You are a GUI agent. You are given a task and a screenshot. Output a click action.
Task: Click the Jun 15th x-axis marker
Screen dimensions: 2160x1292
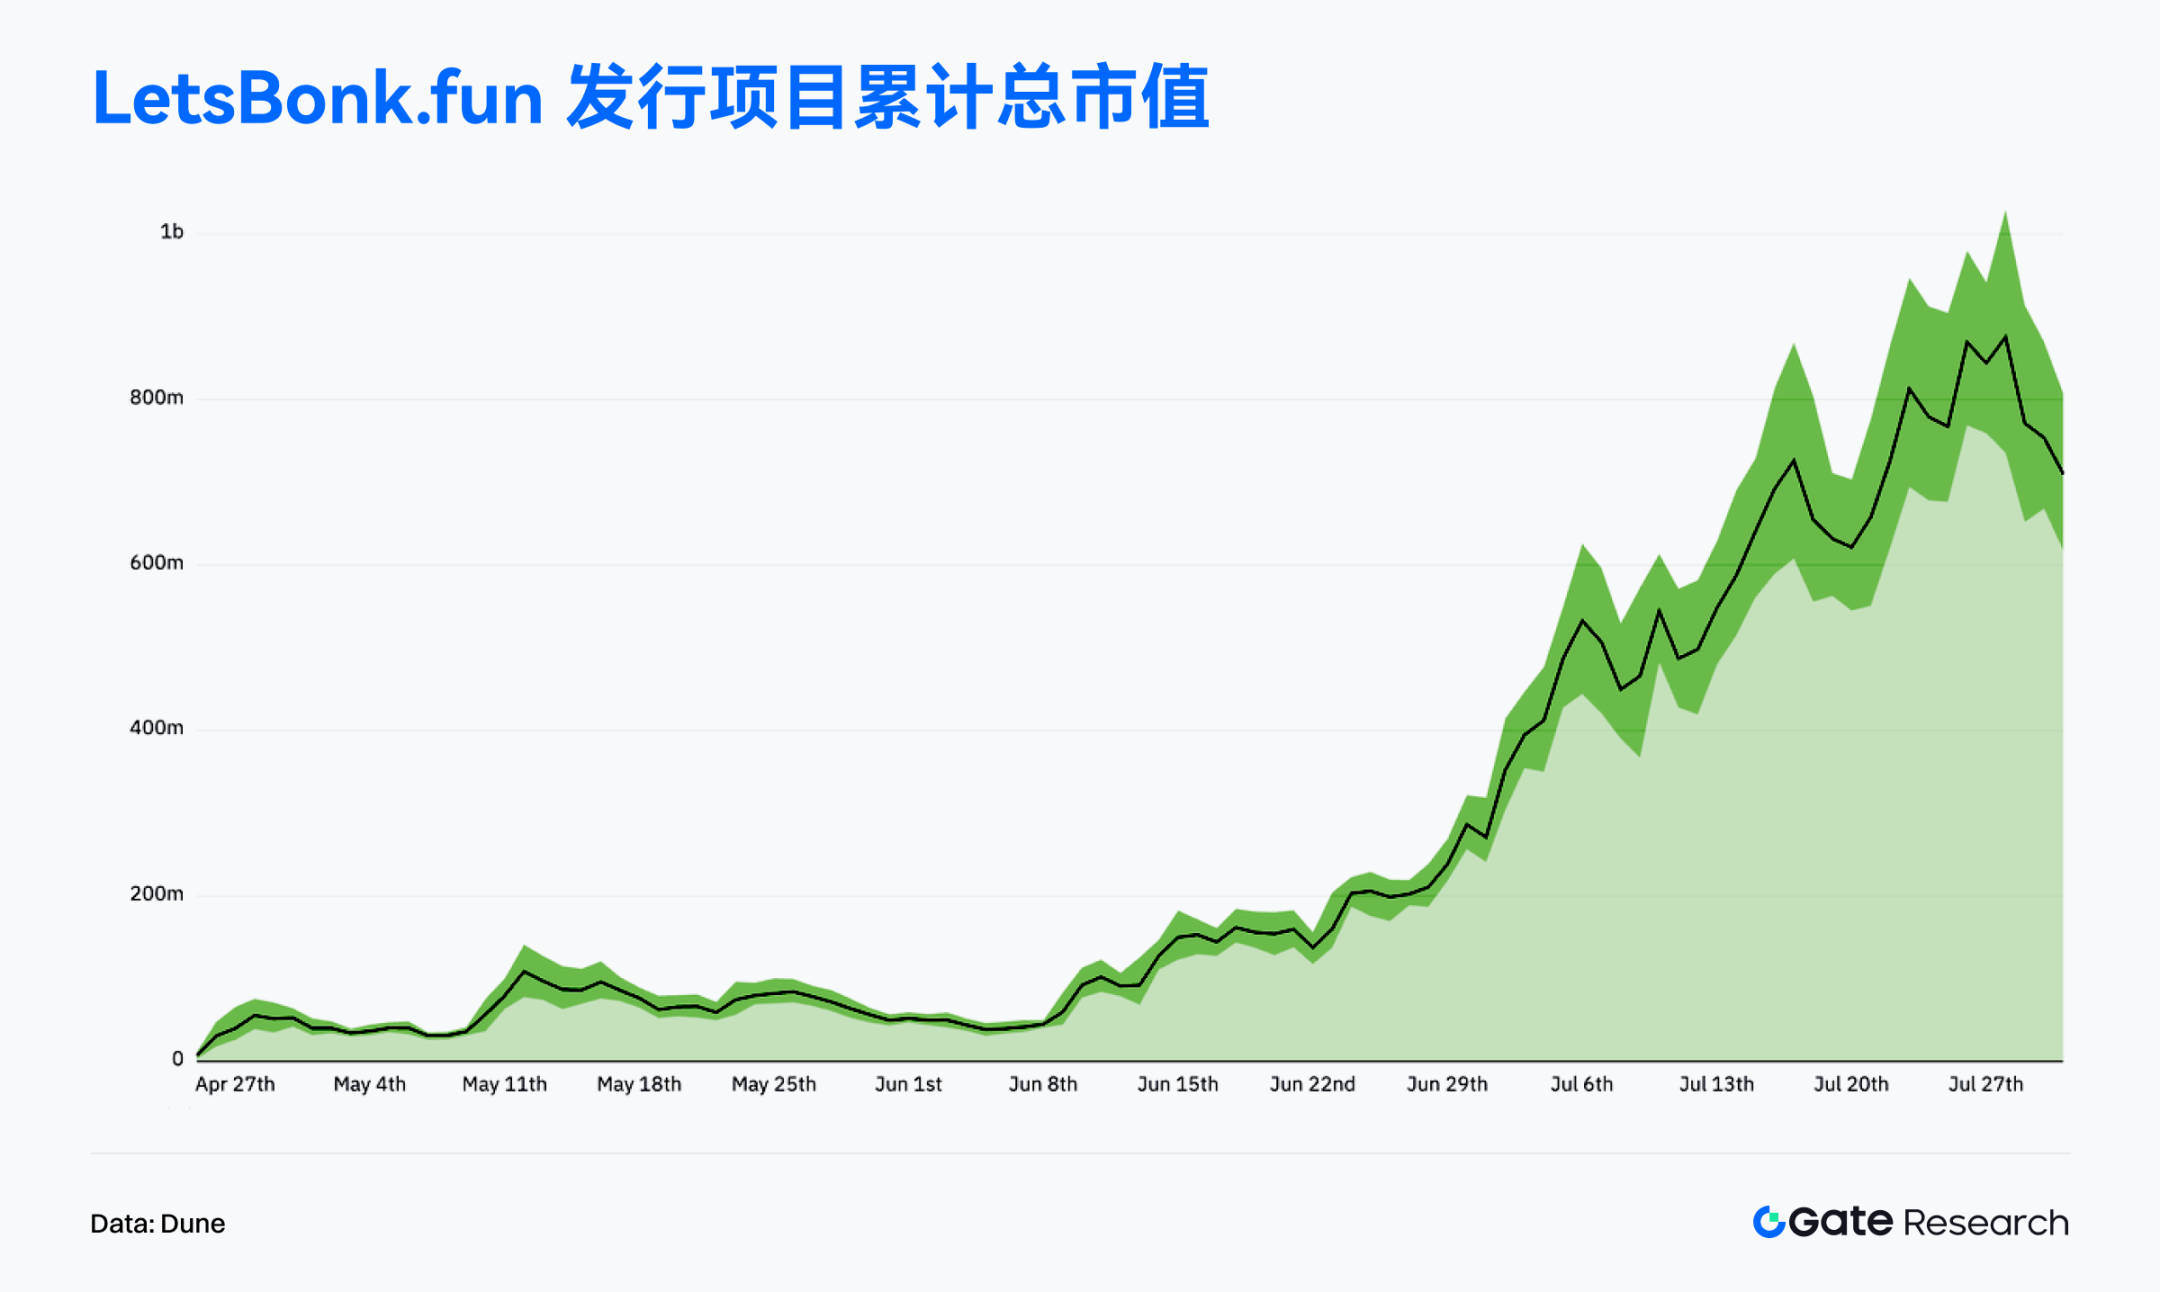point(1177,1084)
